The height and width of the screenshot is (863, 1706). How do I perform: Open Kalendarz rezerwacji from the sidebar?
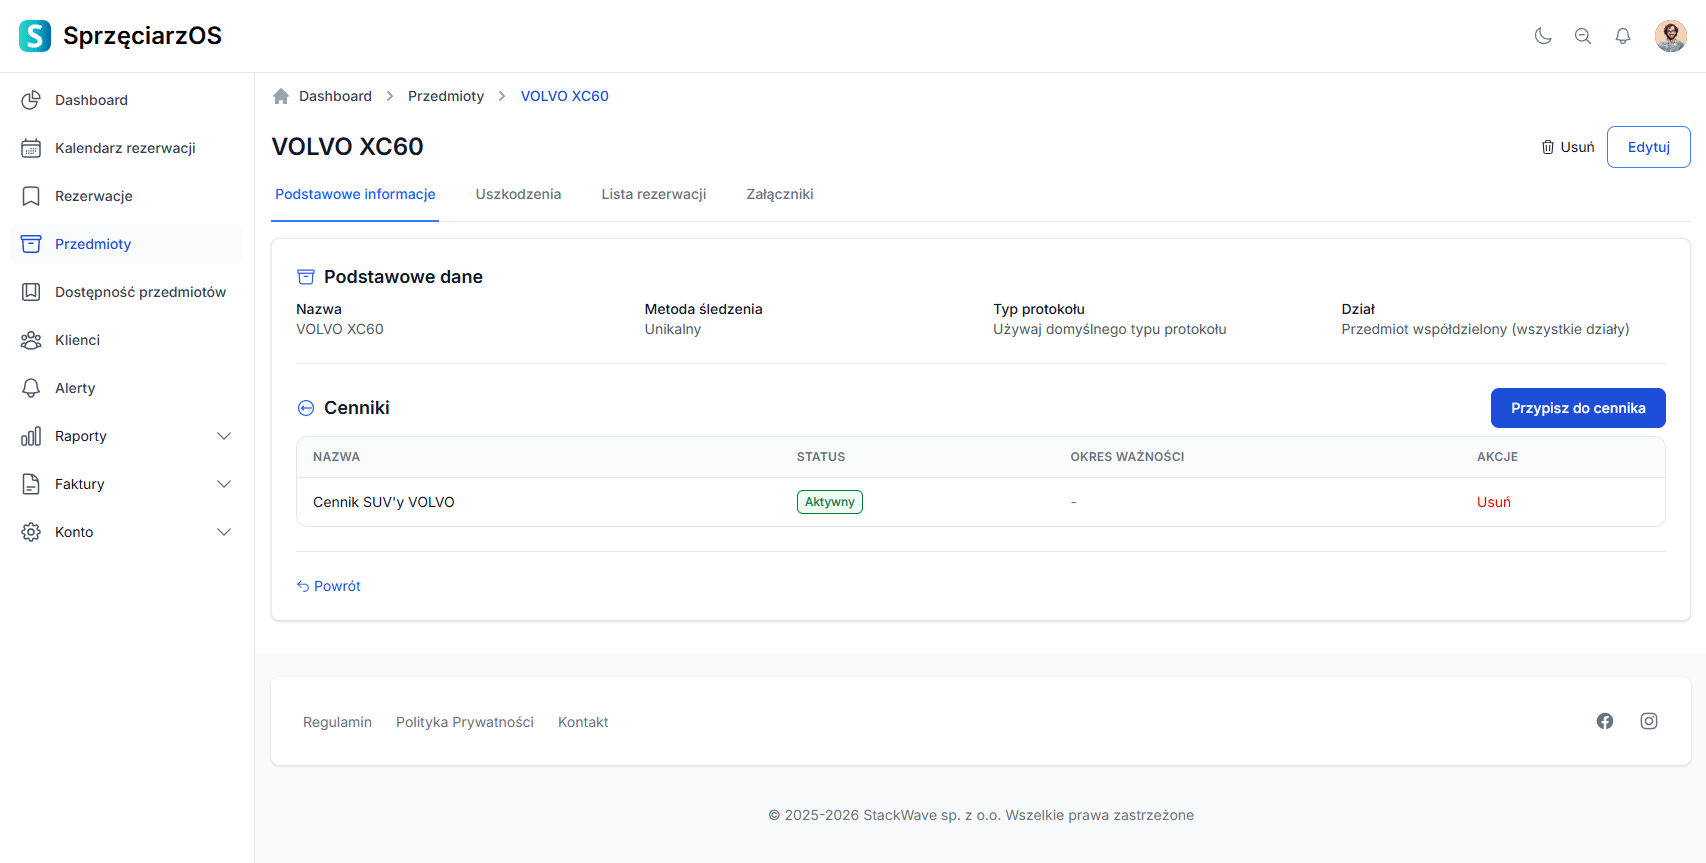125,148
